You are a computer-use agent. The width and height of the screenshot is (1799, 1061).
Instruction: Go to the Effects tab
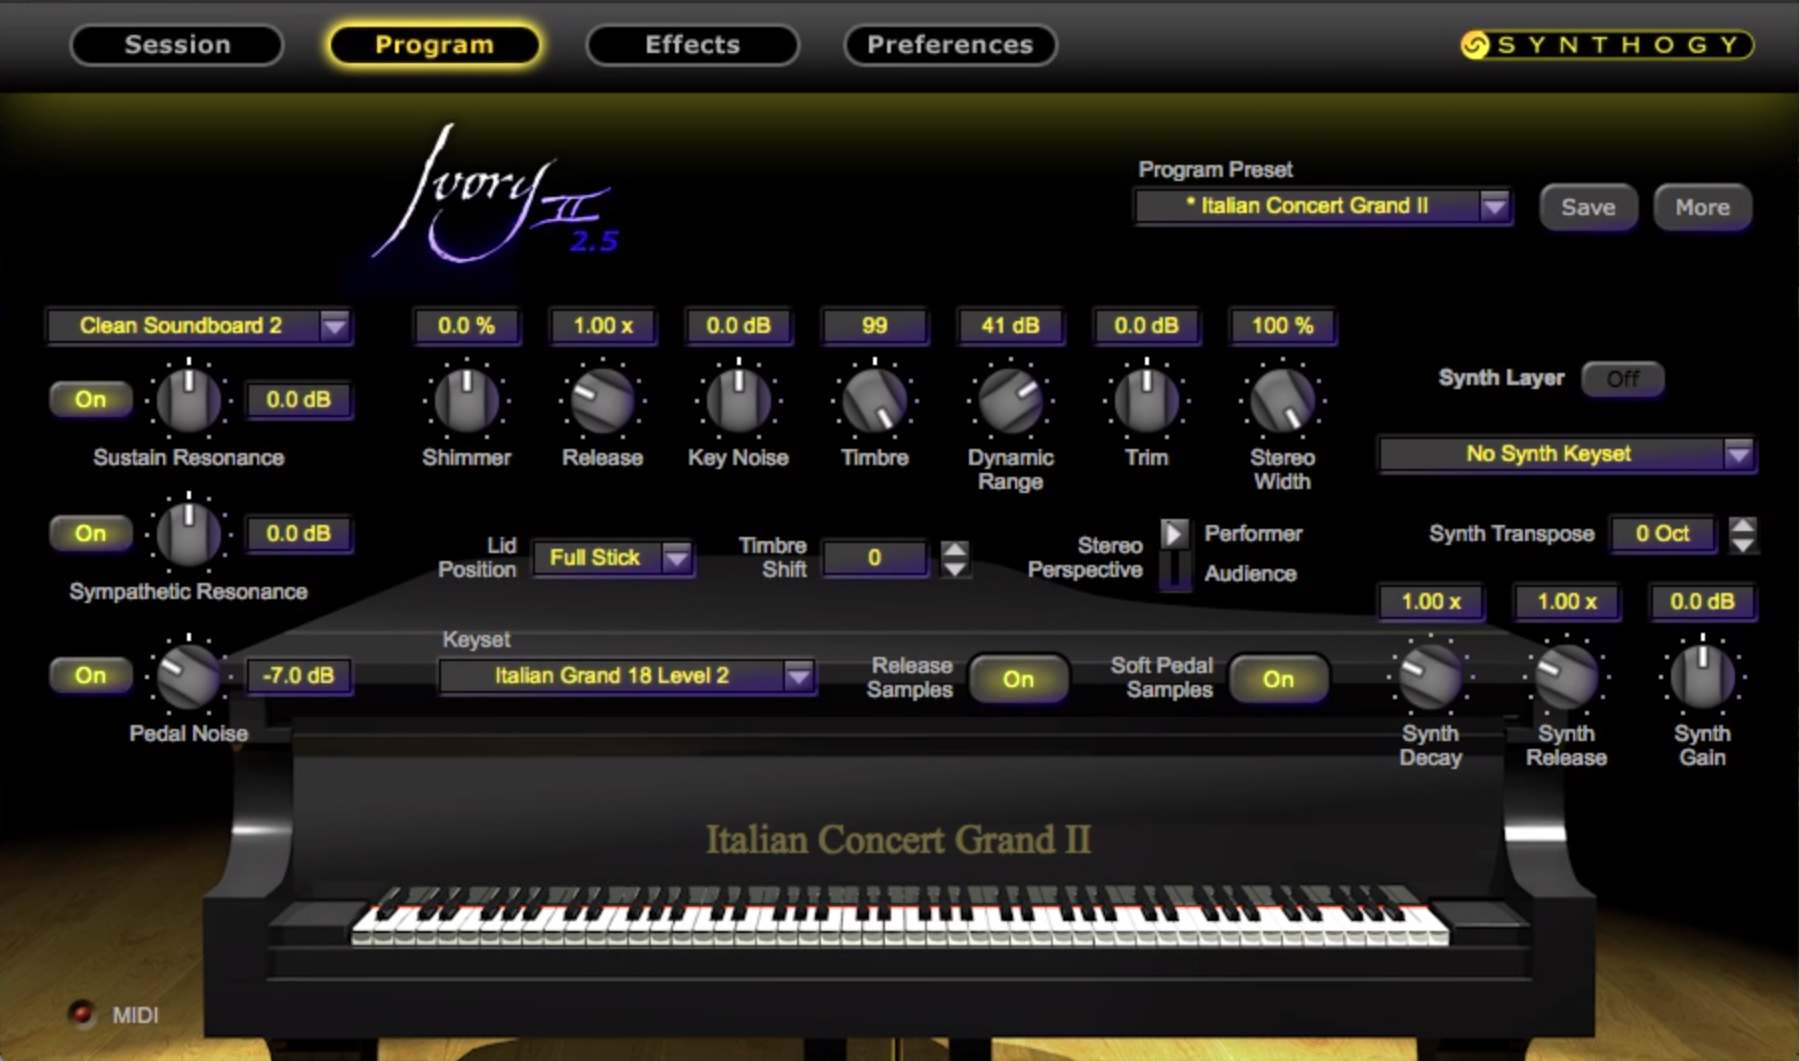[692, 45]
